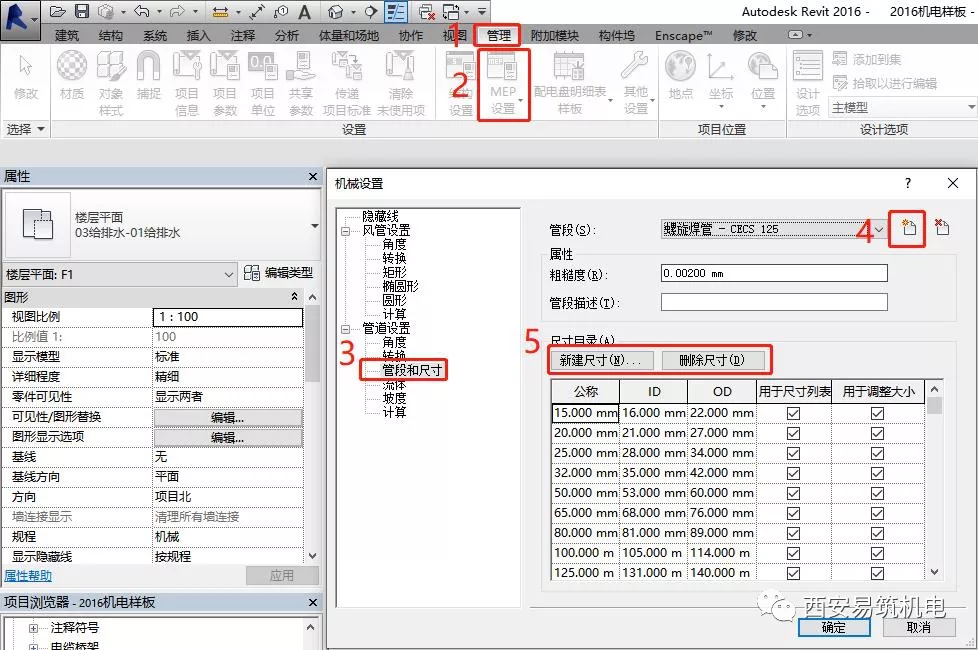The image size is (978, 650).
Task: Switch to the 建筑 ribbon tab
Action: pos(67,36)
